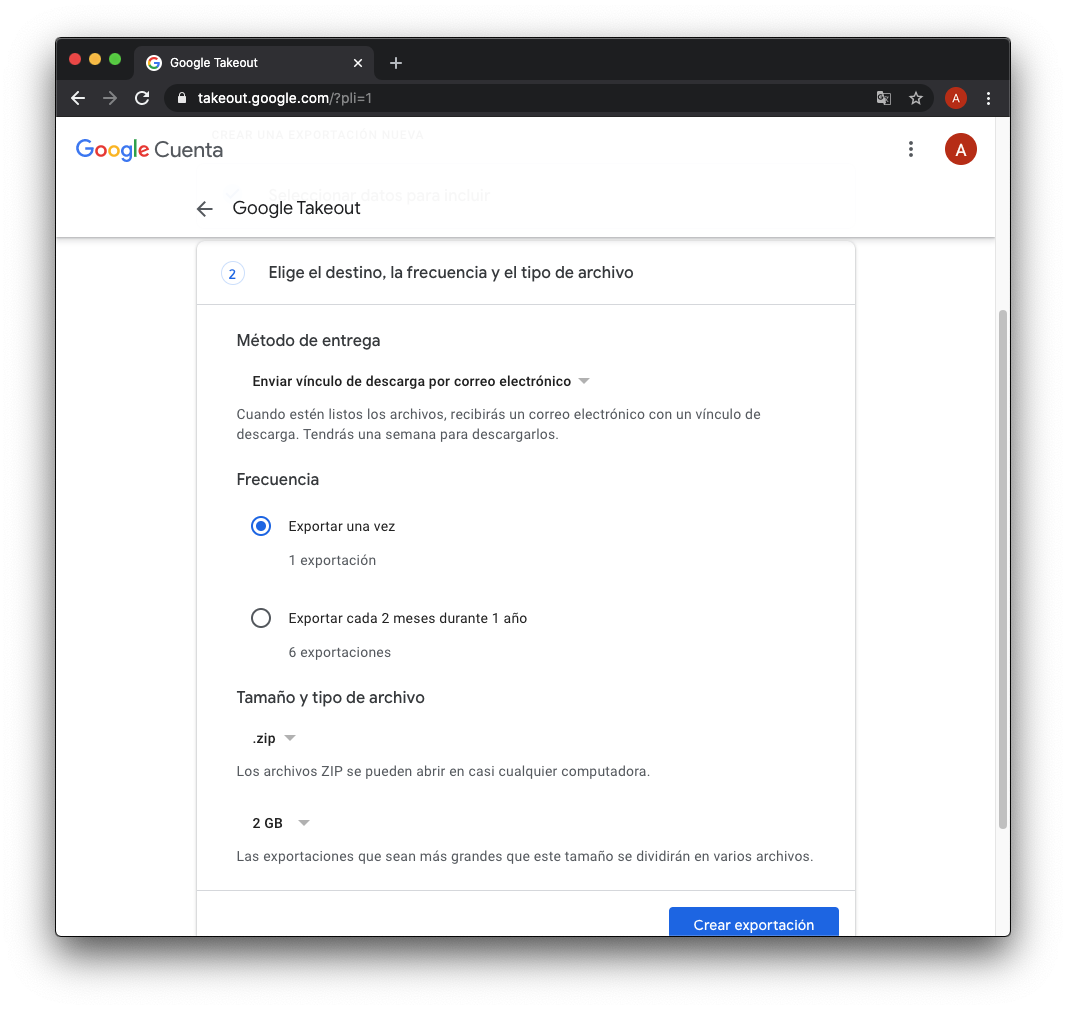Click the macOS yellow minimize window button
The height and width of the screenshot is (1010, 1066).
pos(95,59)
